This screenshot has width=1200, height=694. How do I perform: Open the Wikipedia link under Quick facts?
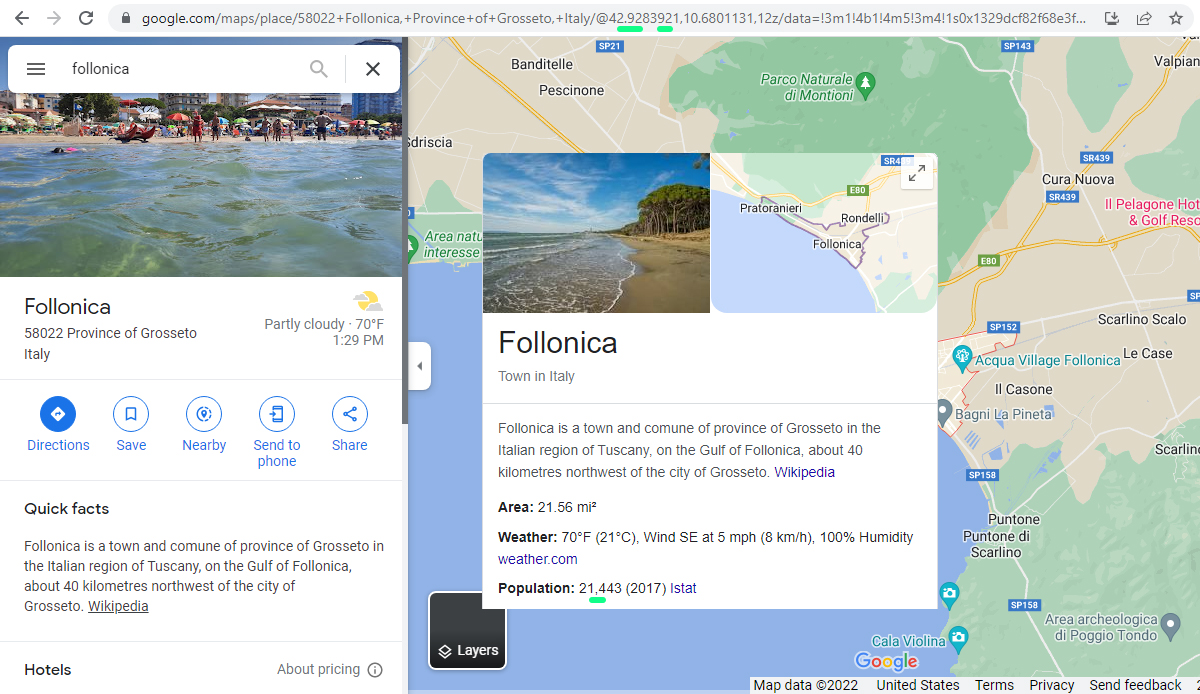pyautogui.click(x=118, y=605)
